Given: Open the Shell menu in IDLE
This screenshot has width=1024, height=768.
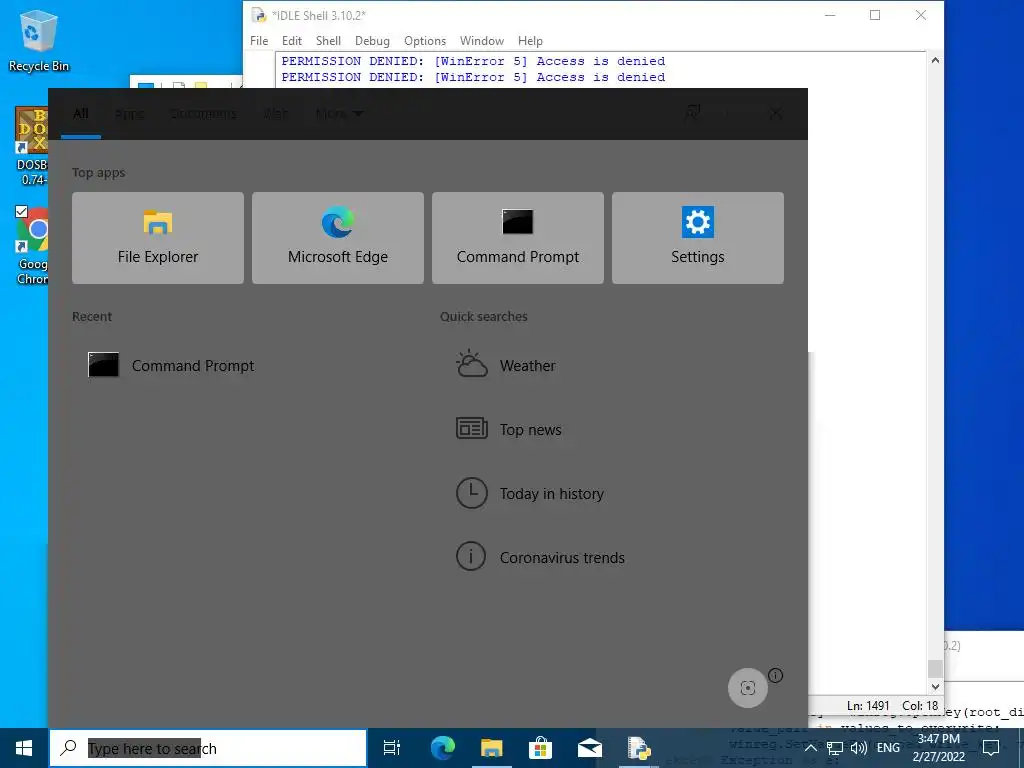Looking at the screenshot, I should 328,40.
